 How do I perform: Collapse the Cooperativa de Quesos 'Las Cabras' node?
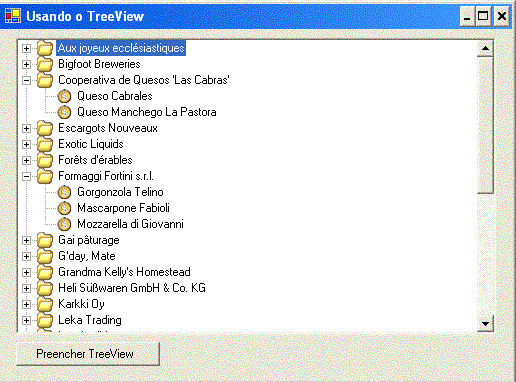[26, 80]
